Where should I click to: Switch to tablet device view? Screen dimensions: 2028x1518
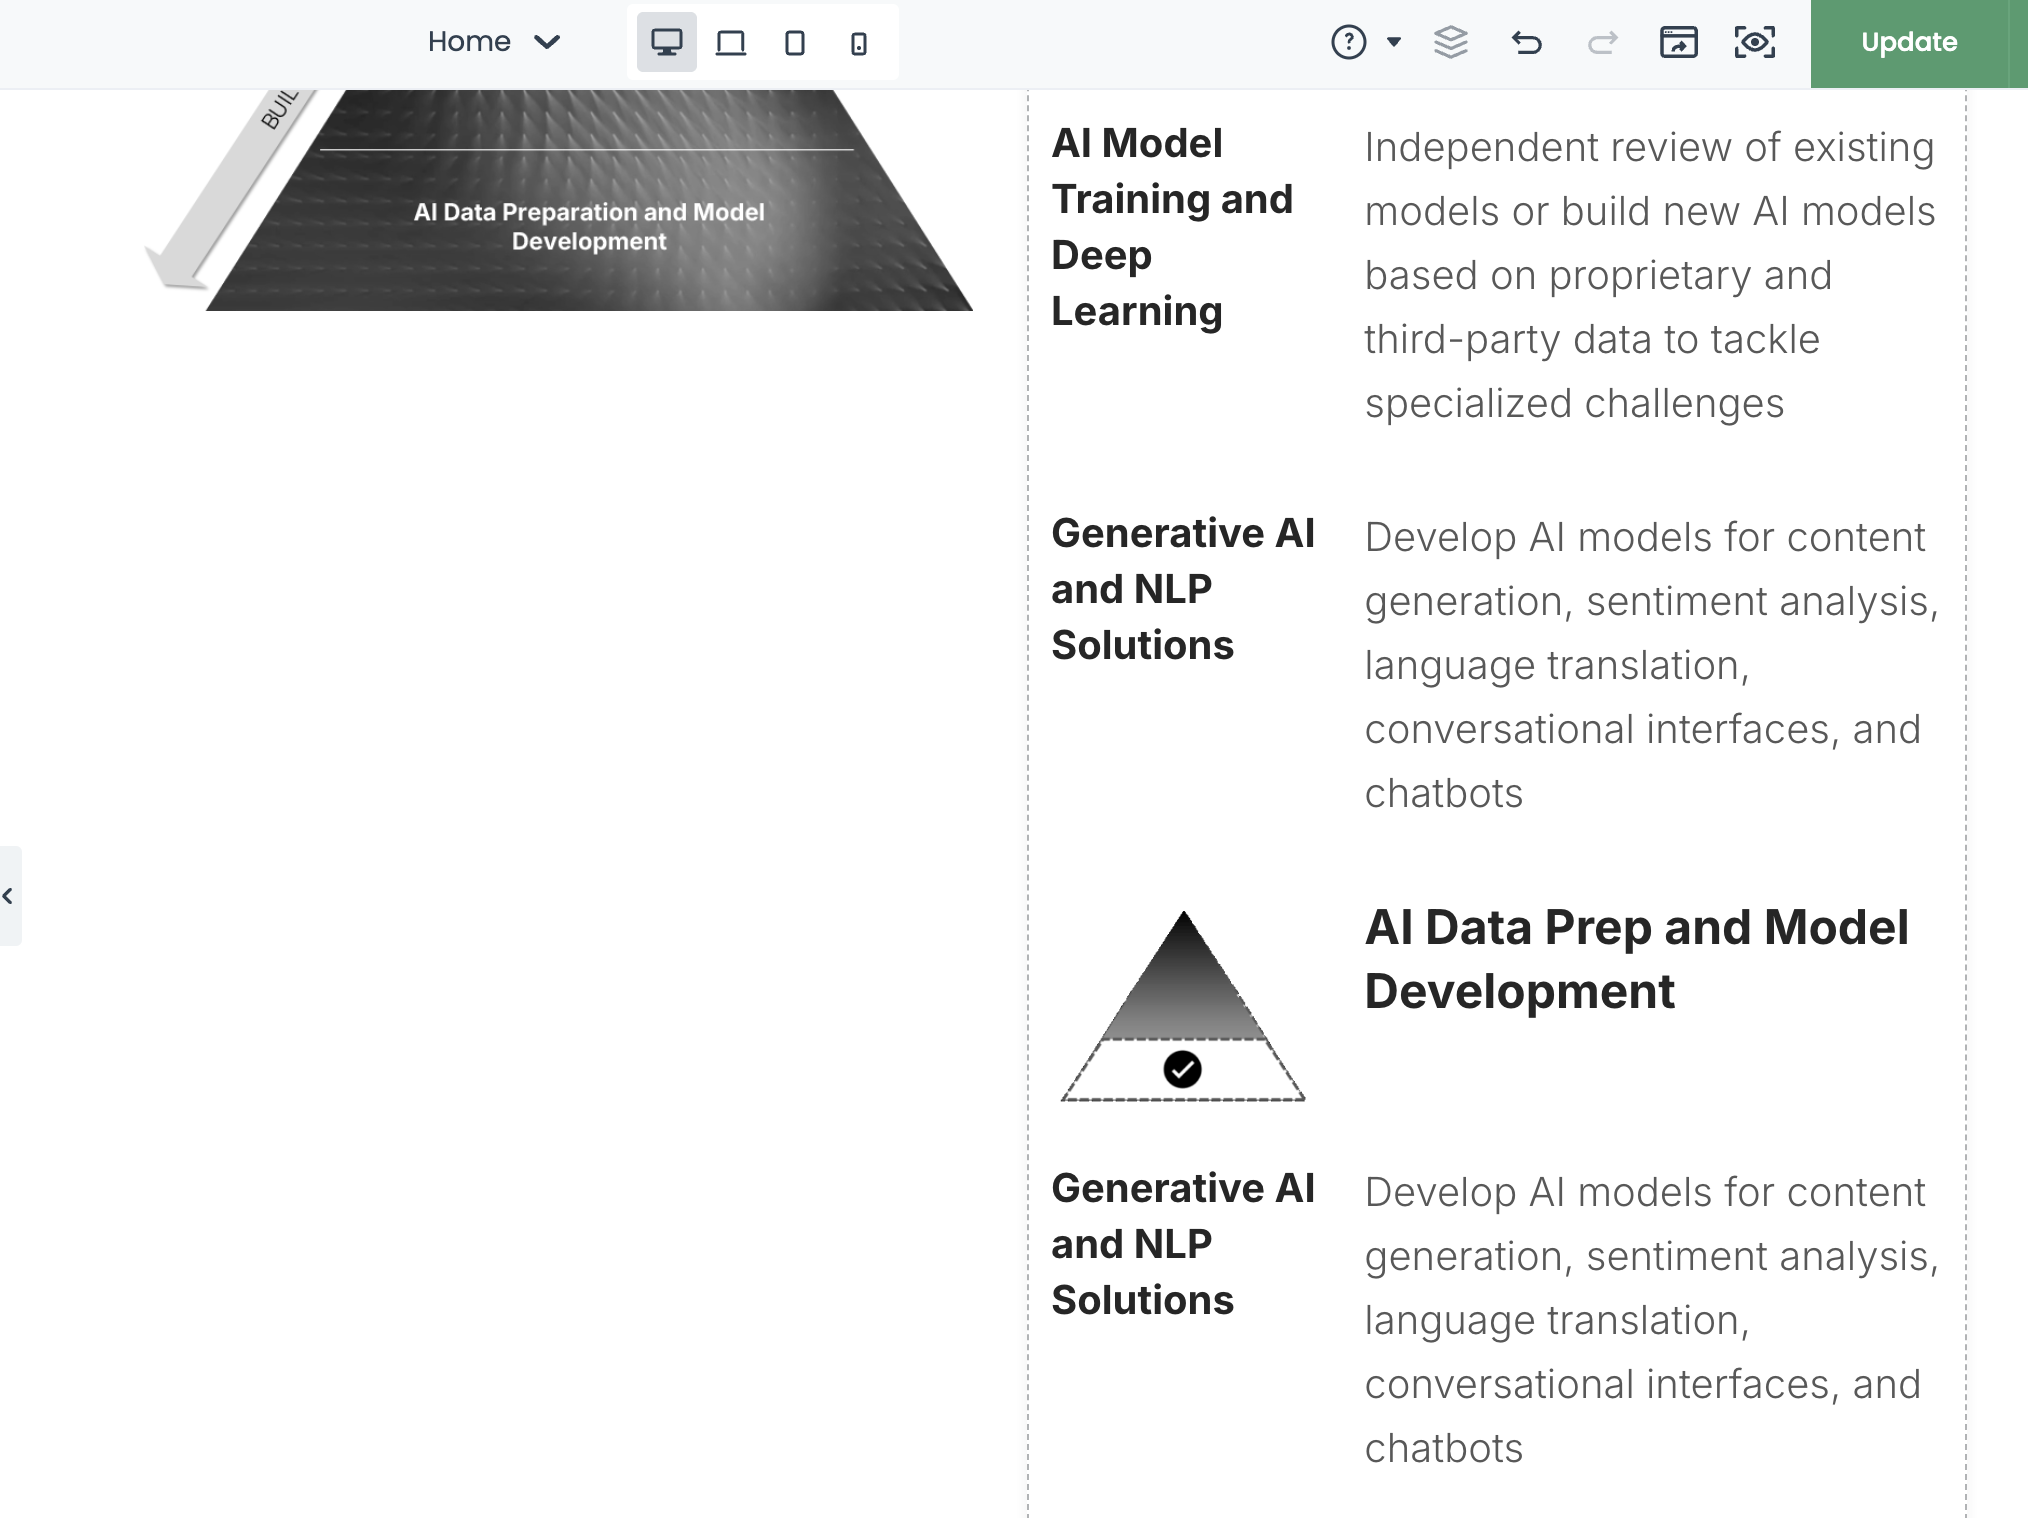[795, 43]
